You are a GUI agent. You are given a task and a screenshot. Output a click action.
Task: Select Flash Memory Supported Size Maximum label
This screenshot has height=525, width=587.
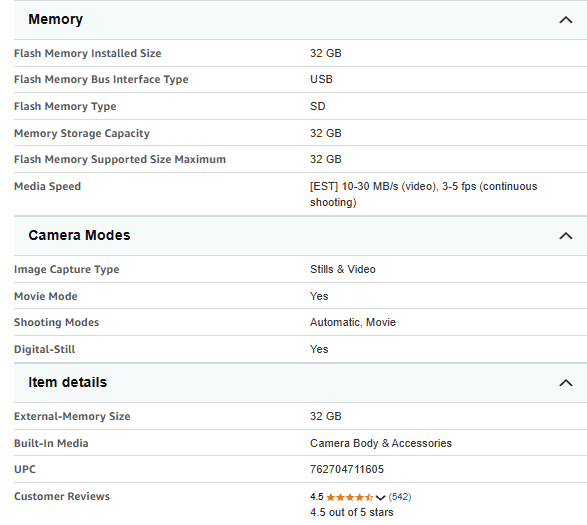(x=120, y=159)
